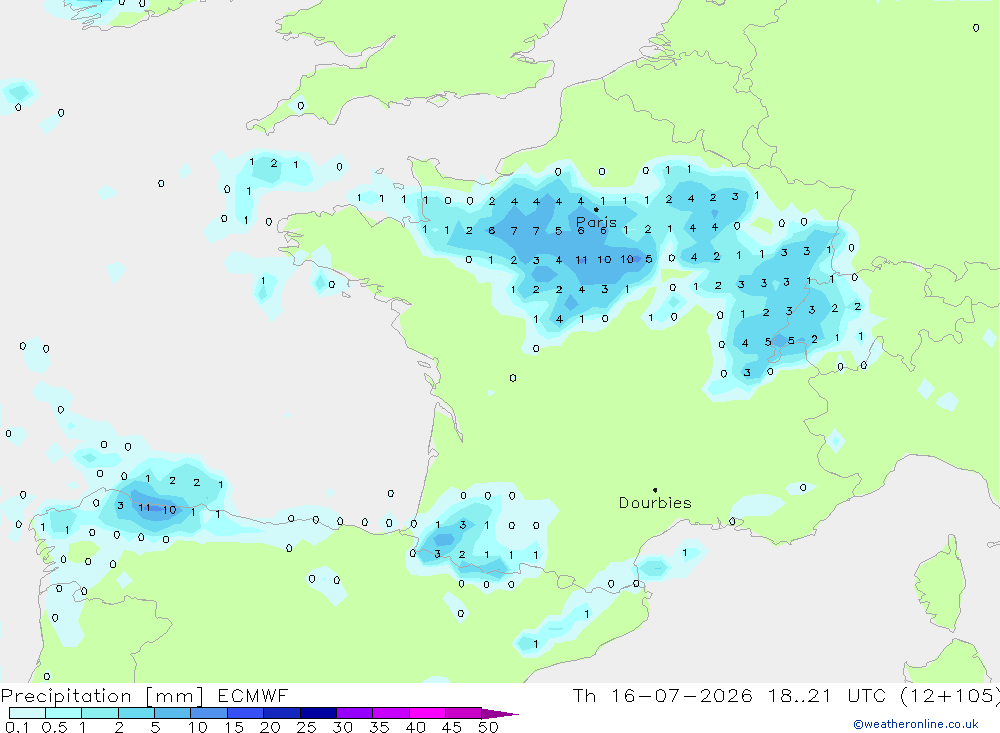Pick the 20–25 mm legend swatch

pos(282,713)
